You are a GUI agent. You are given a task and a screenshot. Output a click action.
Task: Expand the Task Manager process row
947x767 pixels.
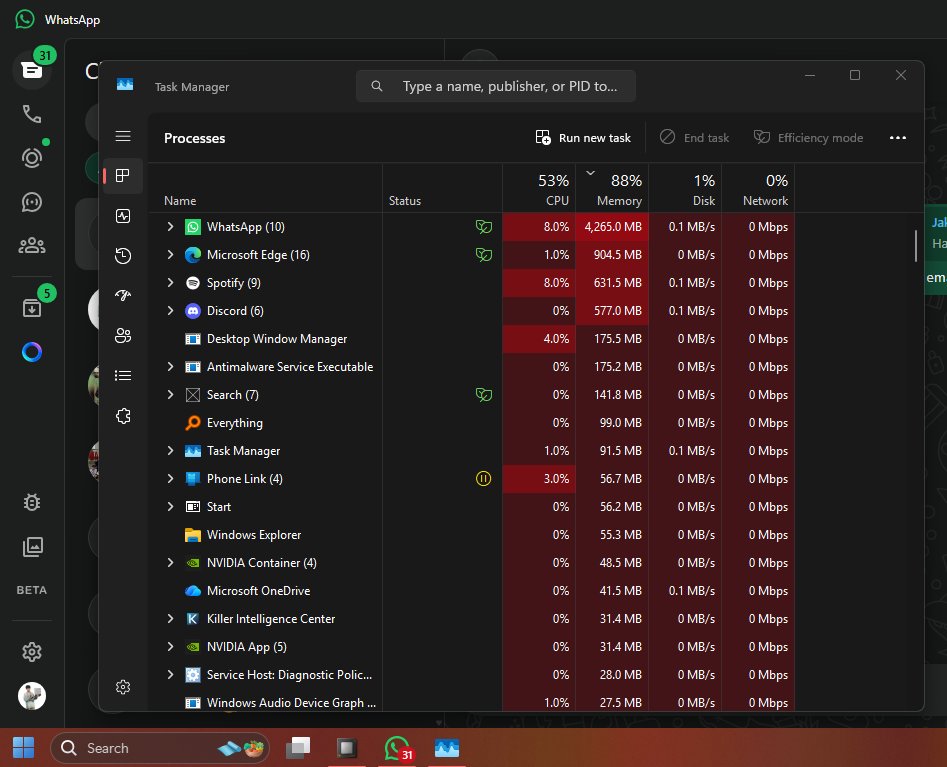(x=170, y=451)
